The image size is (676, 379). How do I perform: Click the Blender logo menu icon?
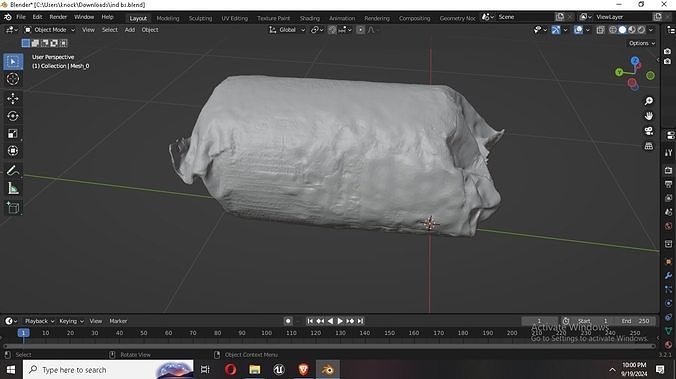pyautogui.click(x=7, y=17)
